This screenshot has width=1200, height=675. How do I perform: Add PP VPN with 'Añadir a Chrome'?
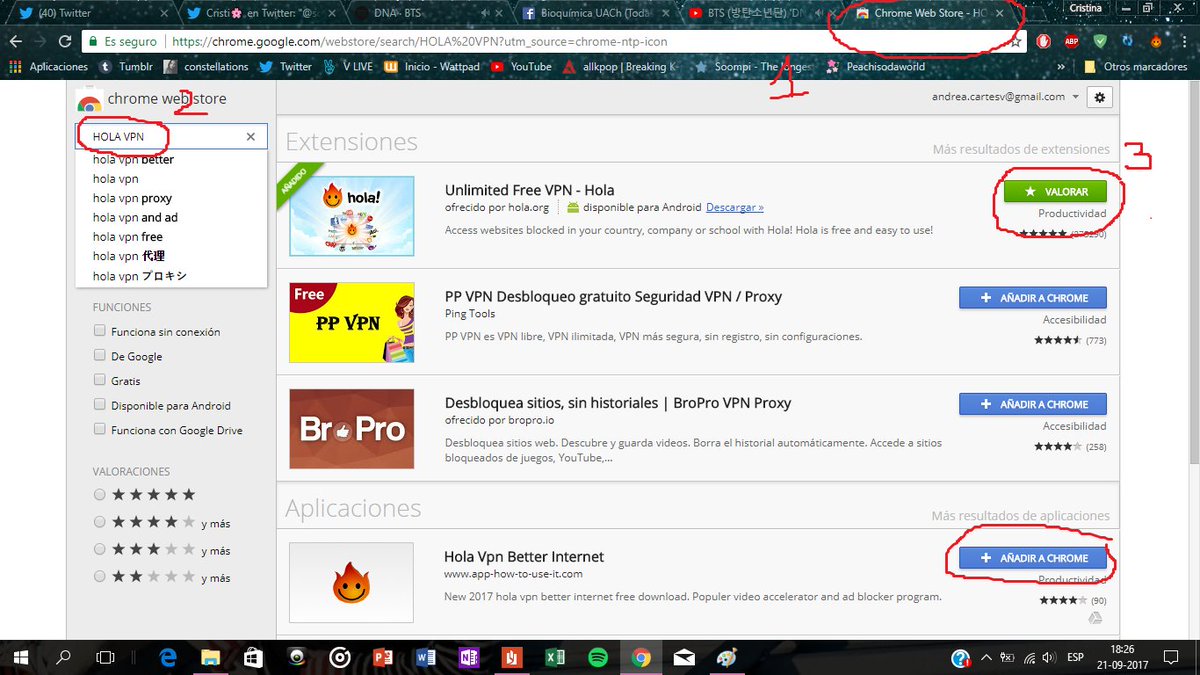[1033, 297]
